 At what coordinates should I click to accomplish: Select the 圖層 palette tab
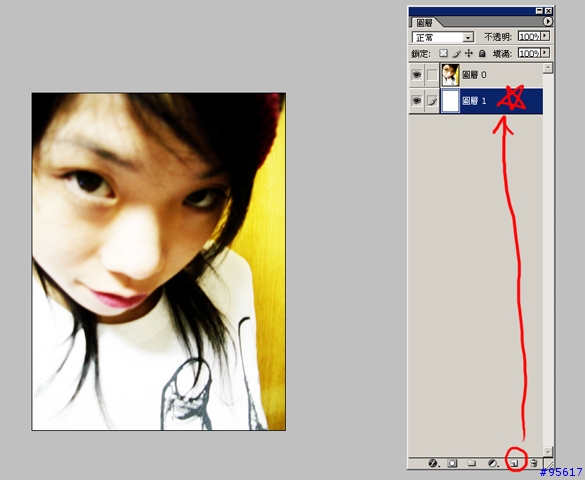(x=425, y=22)
